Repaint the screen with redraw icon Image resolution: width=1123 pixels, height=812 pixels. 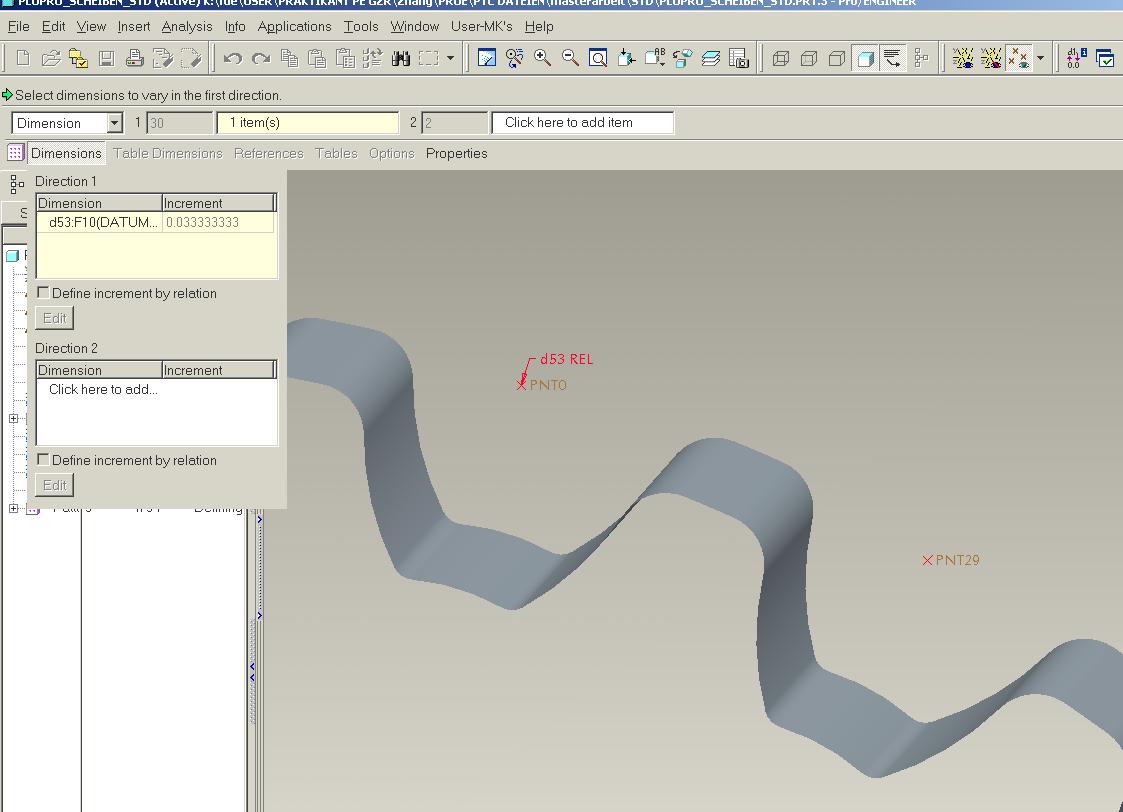point(487,58)
